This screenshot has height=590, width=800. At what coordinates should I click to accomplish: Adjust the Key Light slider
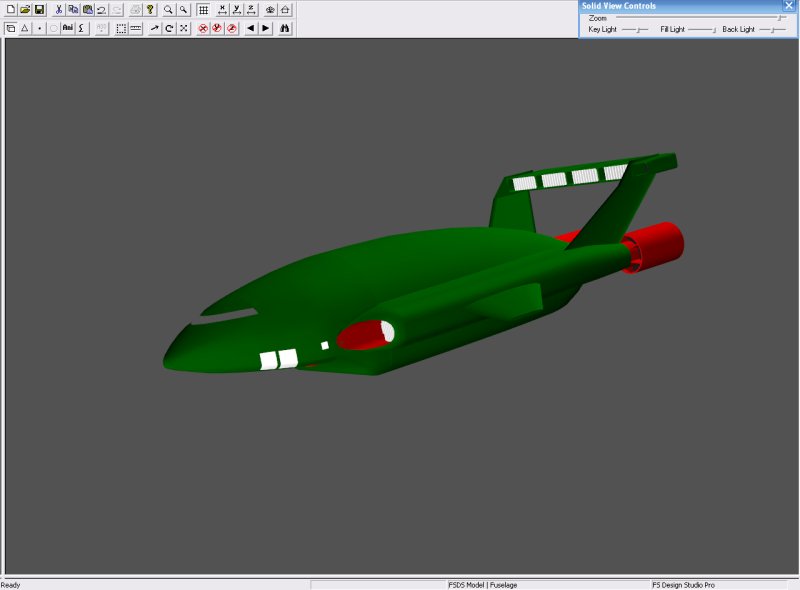pos(635,30)
